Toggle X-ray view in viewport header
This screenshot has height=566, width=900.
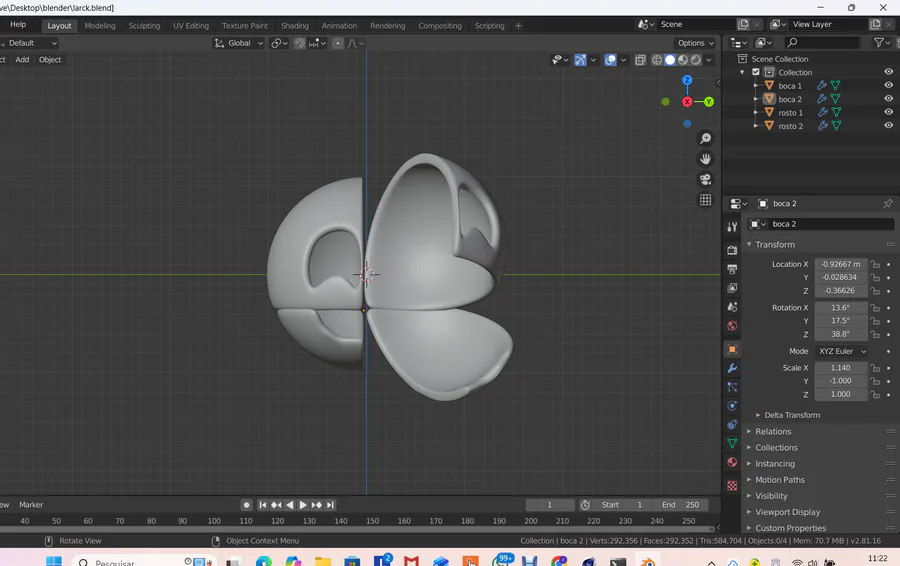point(641,60)
